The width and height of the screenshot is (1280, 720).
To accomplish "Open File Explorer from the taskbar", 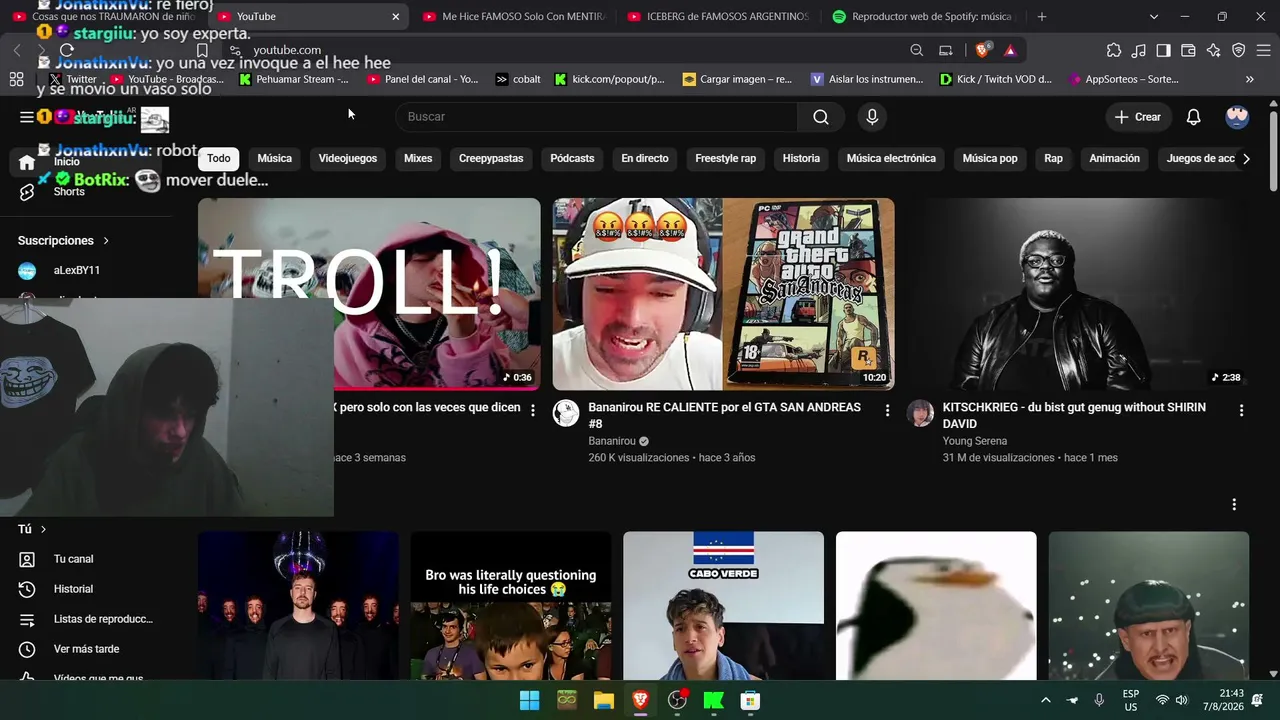I will pos(604,700).
